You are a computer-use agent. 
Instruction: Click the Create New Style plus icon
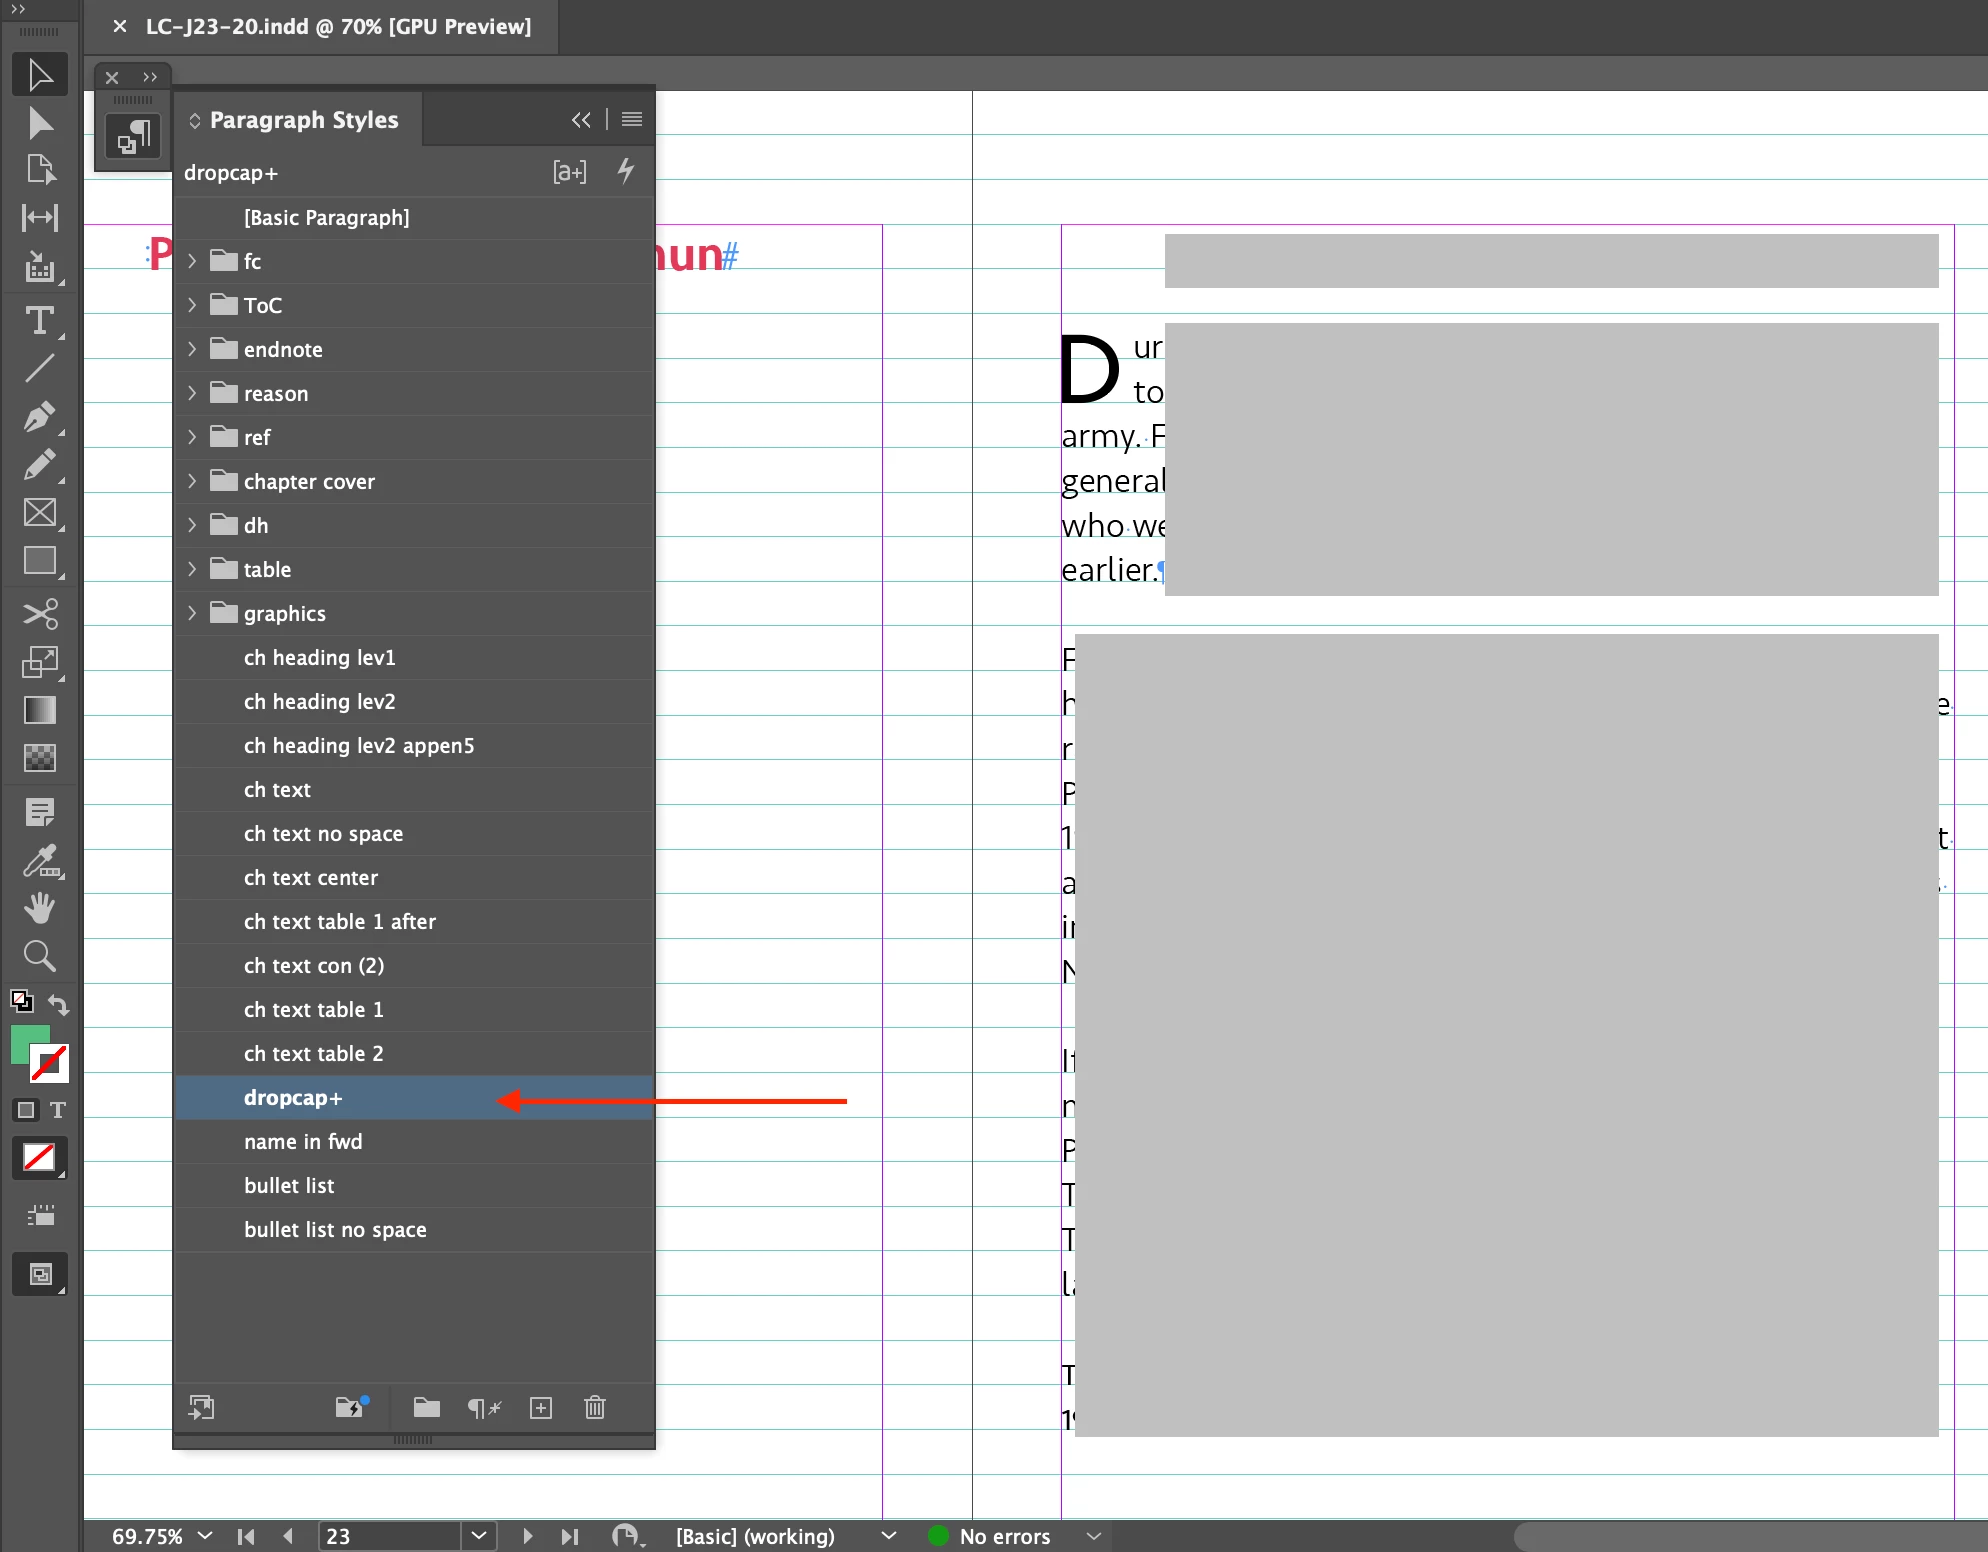[541, 1408]
